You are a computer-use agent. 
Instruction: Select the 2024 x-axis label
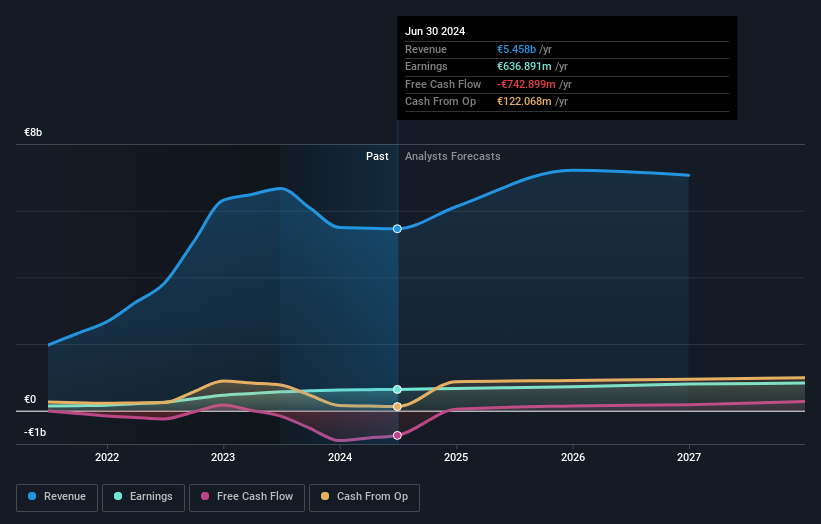tap(340, 458)
